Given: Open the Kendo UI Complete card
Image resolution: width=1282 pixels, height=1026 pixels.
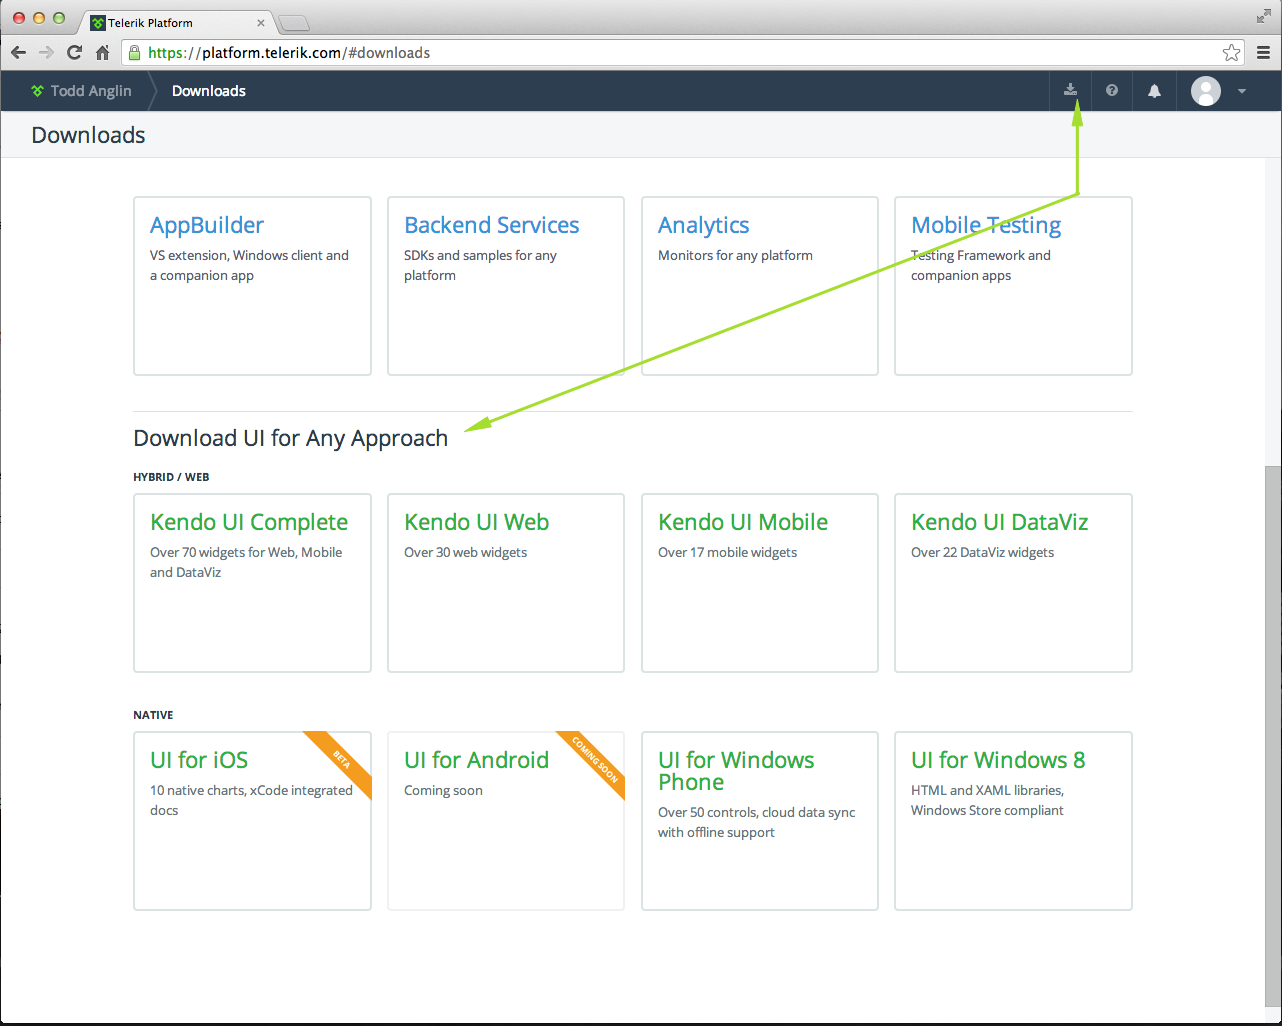Looking at the screenshot, I should pos(252,583).
